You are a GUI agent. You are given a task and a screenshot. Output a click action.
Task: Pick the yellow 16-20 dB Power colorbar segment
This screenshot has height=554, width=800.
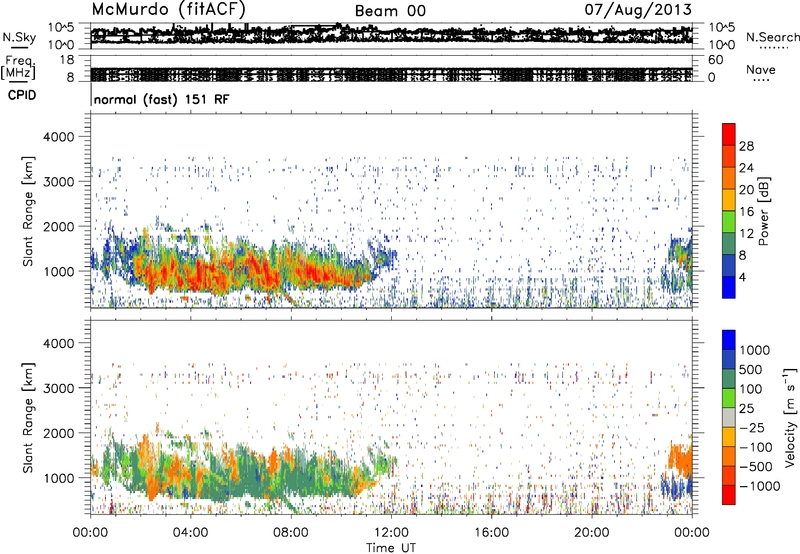[729, 200]
